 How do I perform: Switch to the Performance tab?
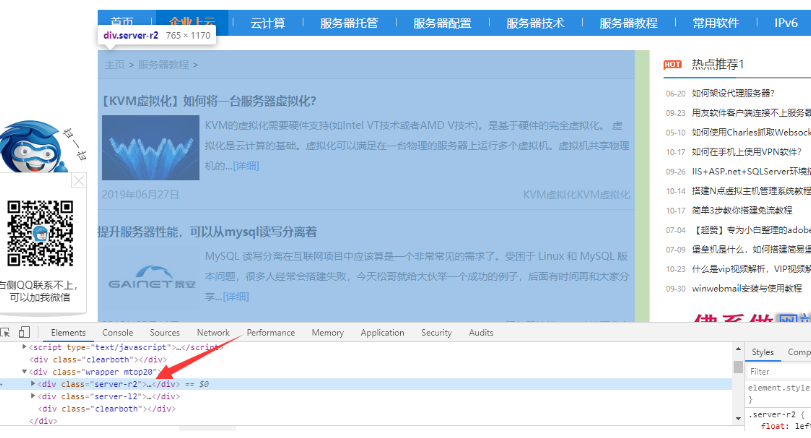(x=271, y=333)
